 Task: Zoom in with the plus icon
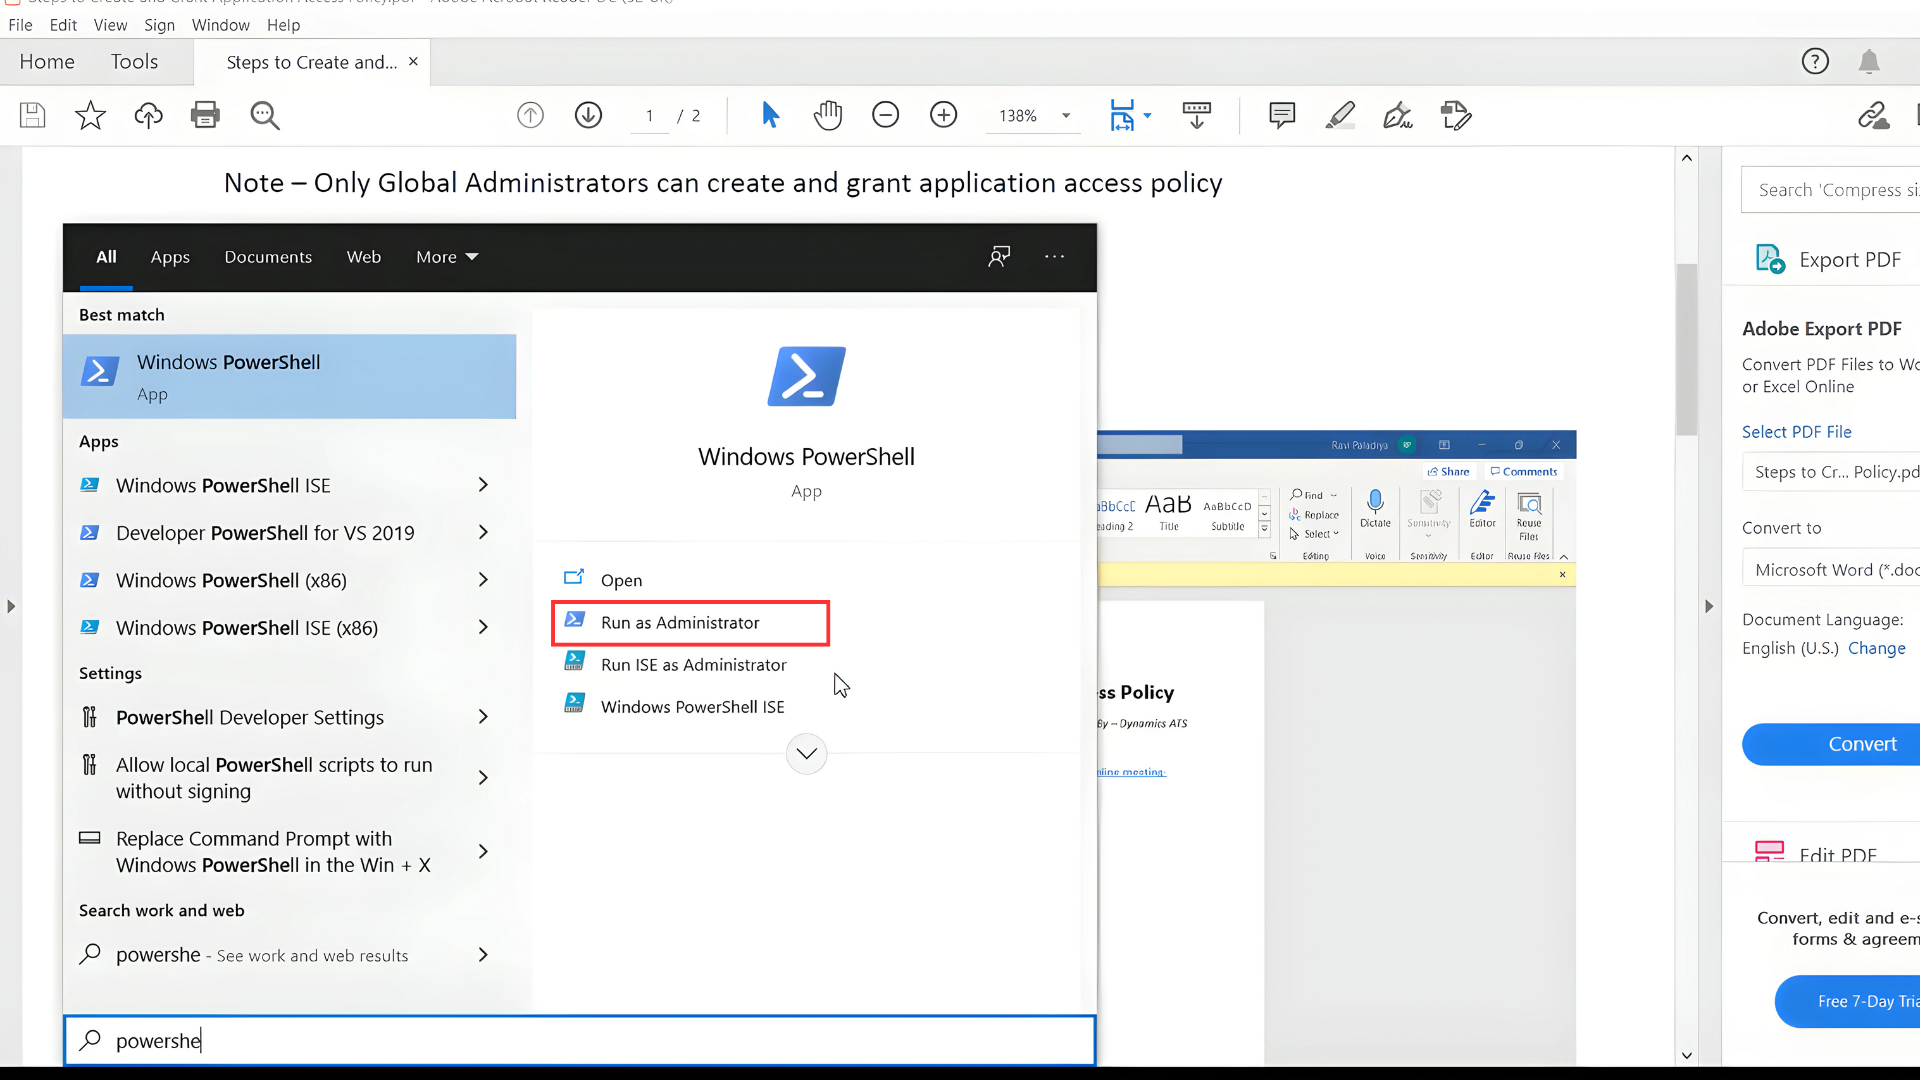pyautogui.click(x=943, y=115)
